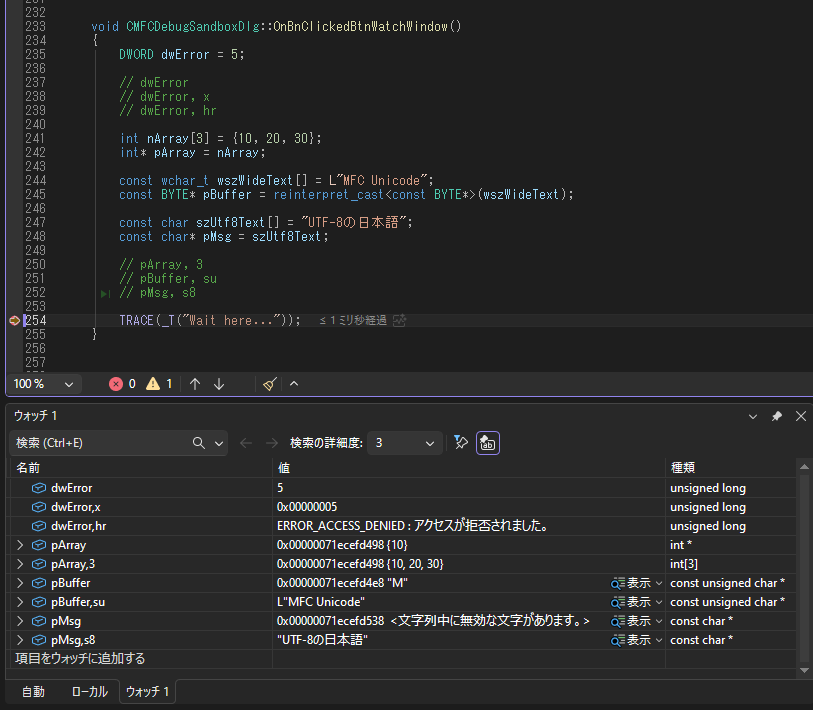Screen dimensions: 813x710
Task: Select the pMsg,s8 value "UTF-8の日本語"
Action: 322,640
